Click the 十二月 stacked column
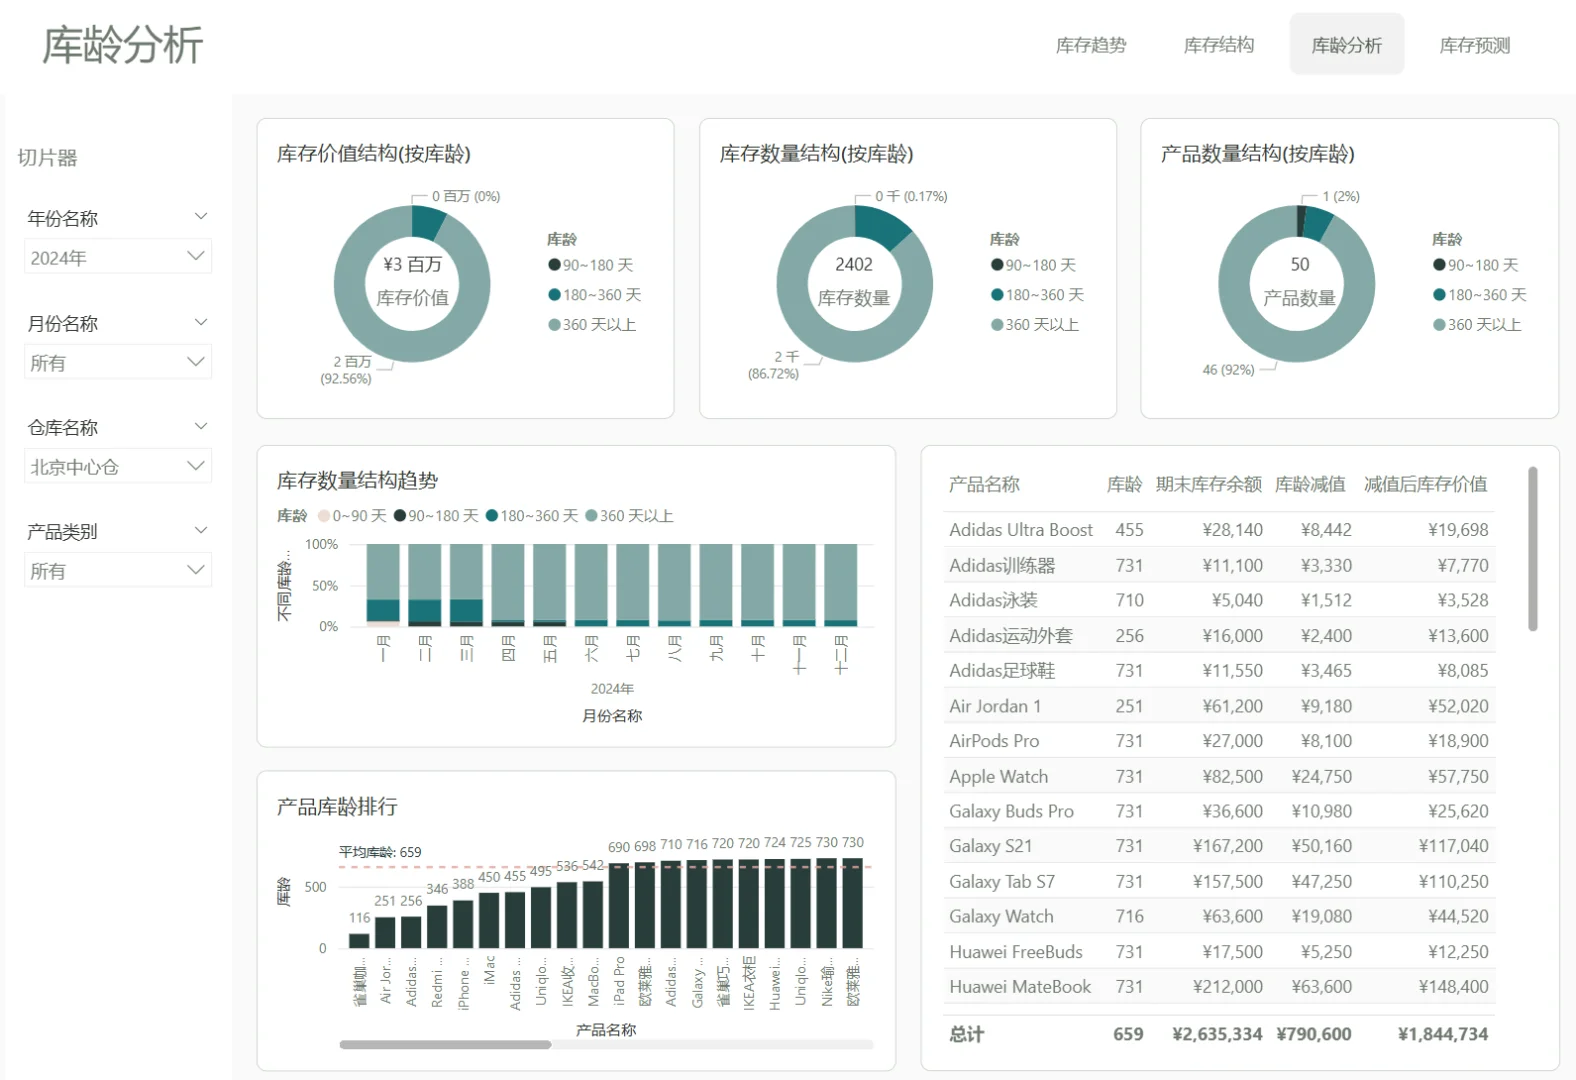Screen dimensions: 1576x1080 840,585
